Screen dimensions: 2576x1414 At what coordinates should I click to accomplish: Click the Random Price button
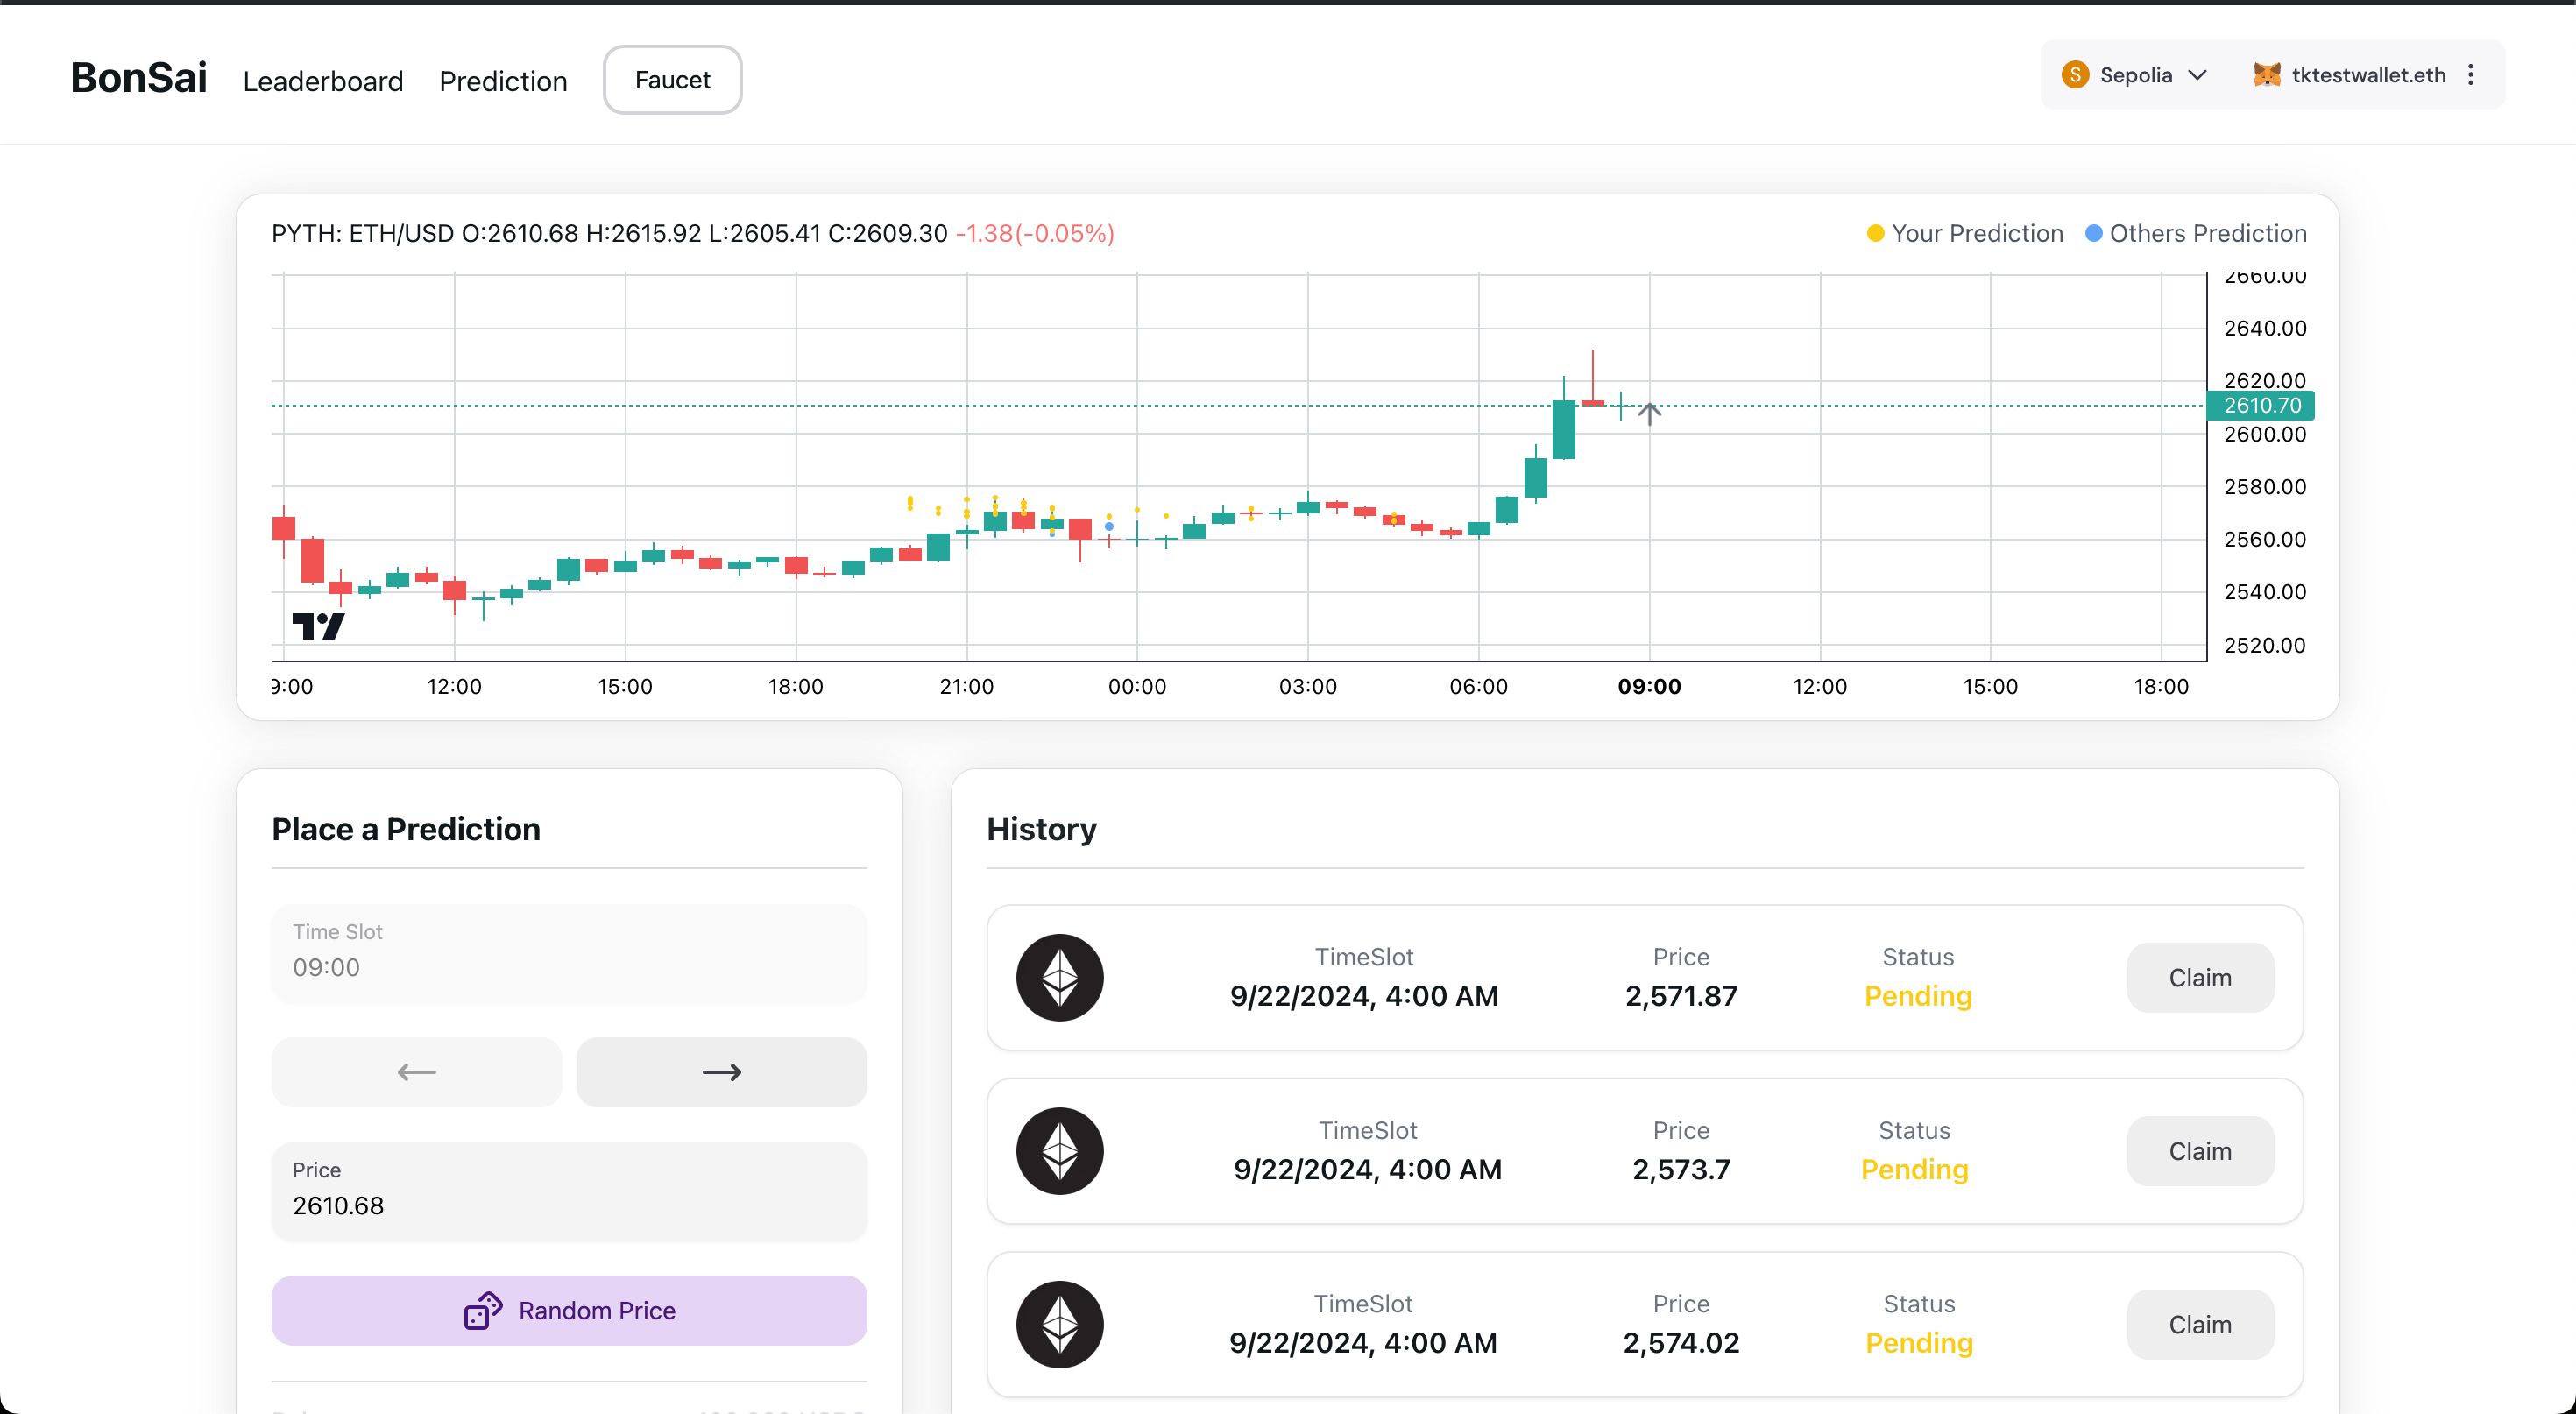pos(569,1310)
